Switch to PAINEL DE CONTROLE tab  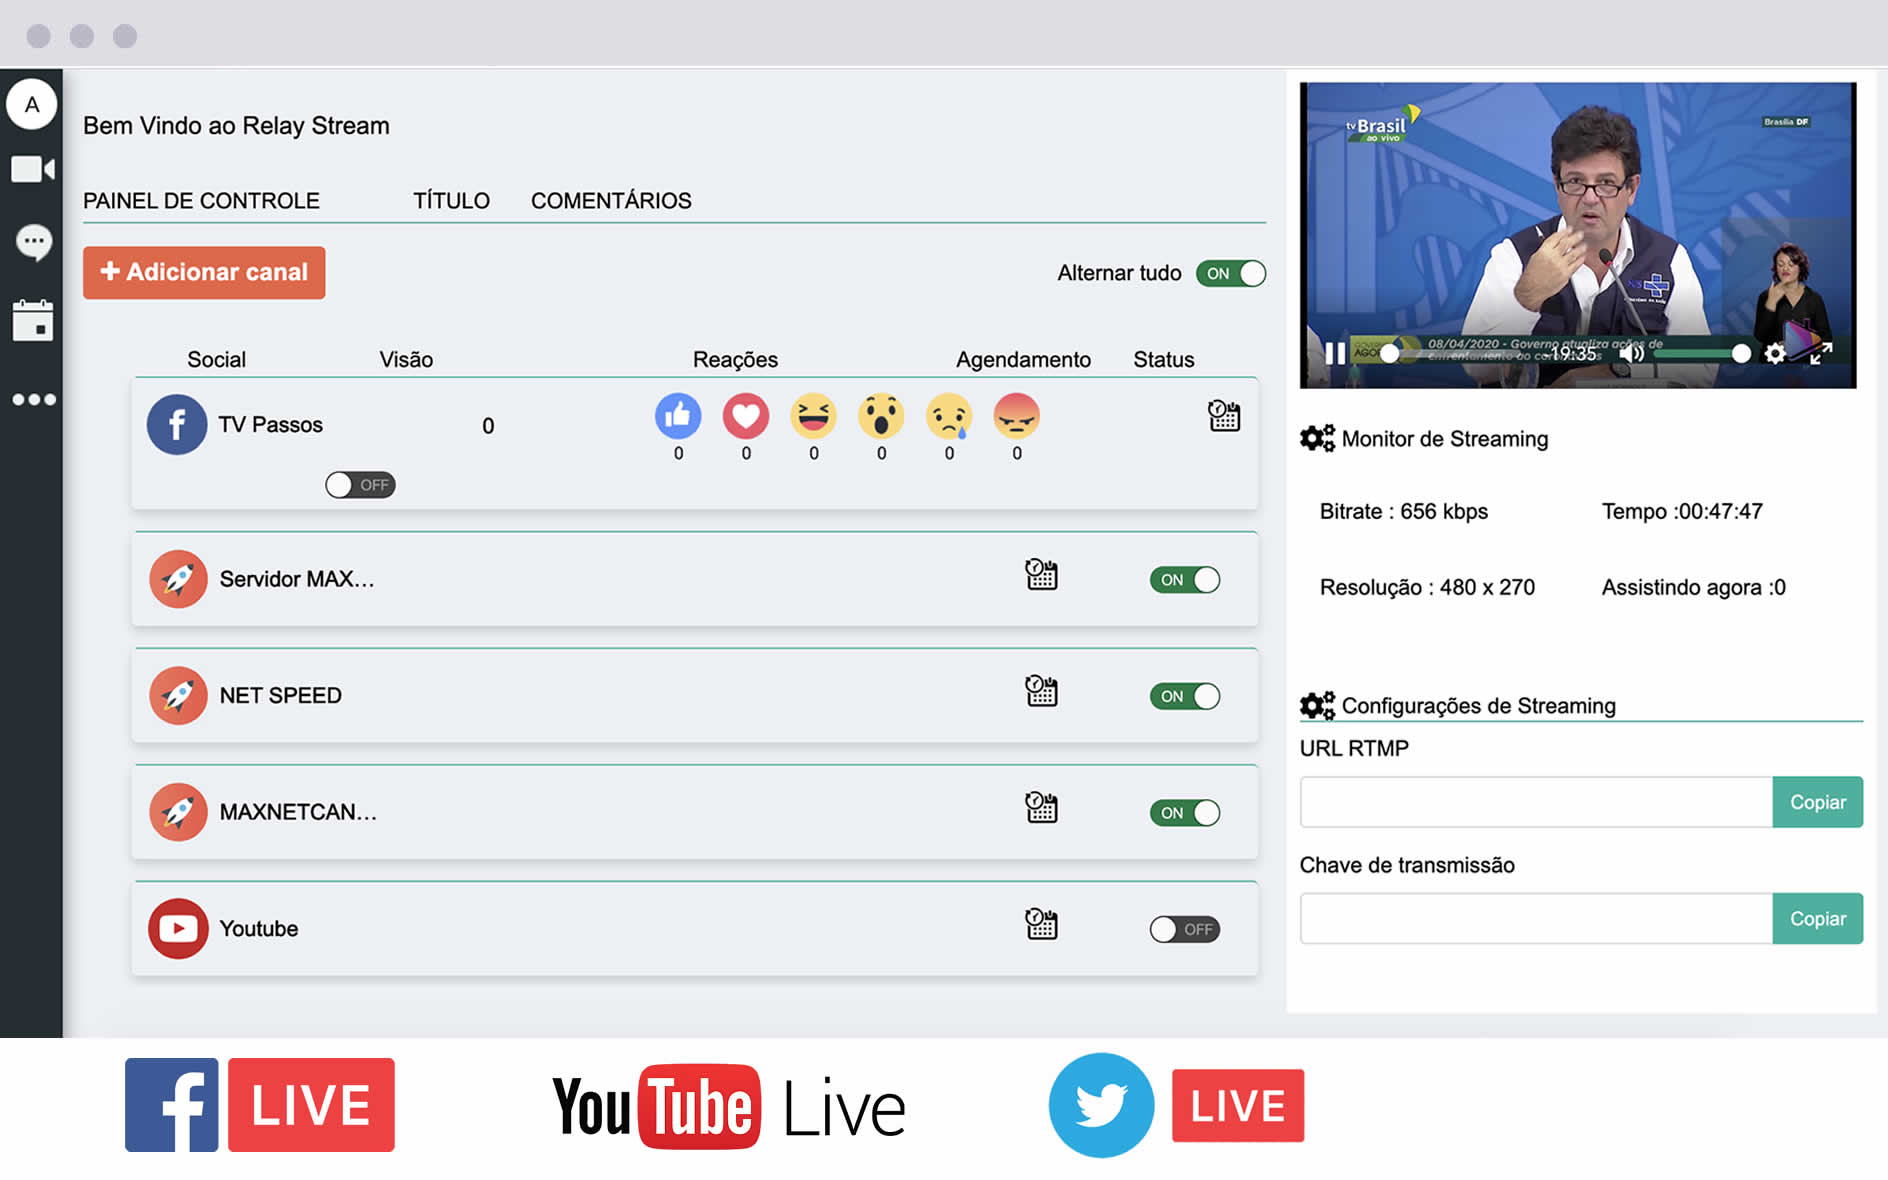tap(201, 201)
